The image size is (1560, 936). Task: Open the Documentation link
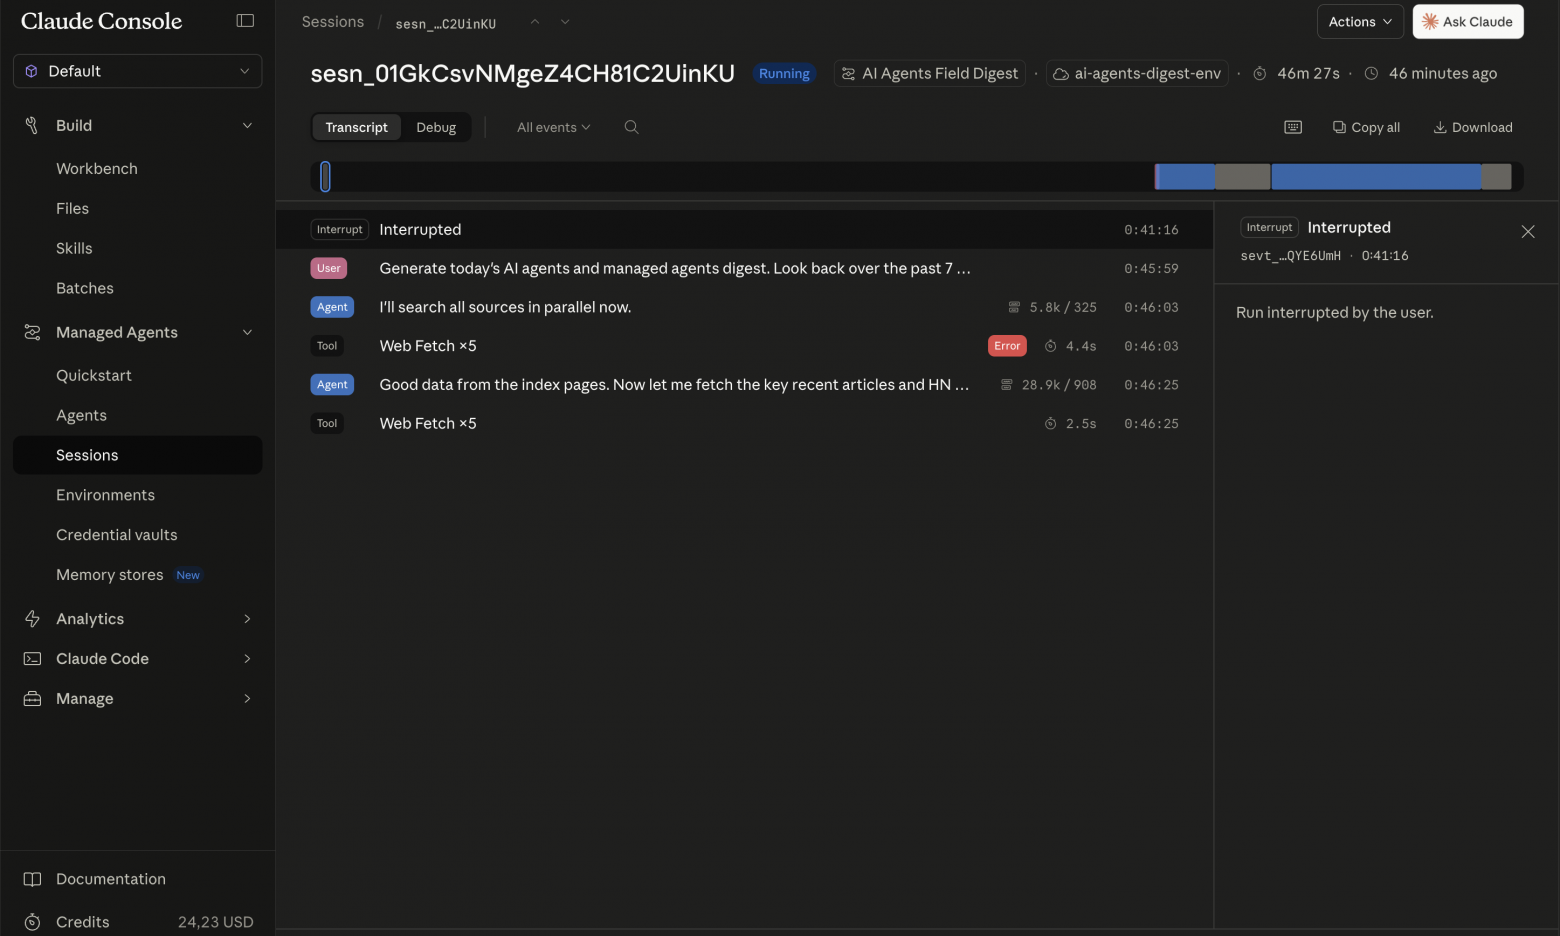click(111, 879)
